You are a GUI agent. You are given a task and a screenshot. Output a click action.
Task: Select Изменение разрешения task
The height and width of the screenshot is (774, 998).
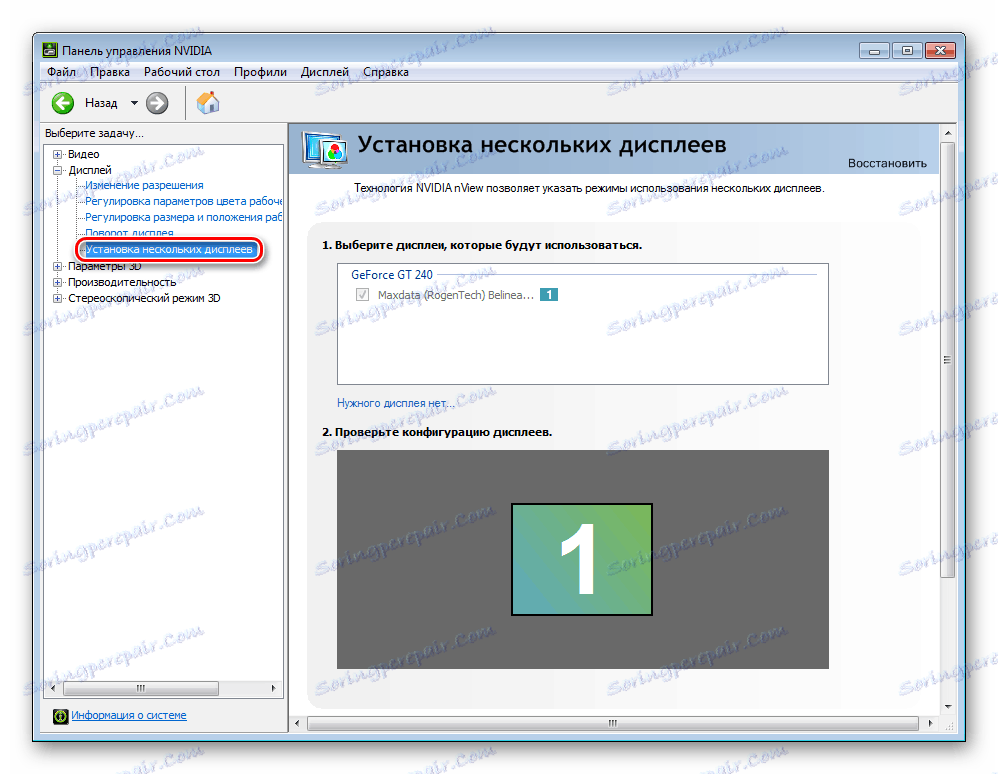click(x=144, y=185)
